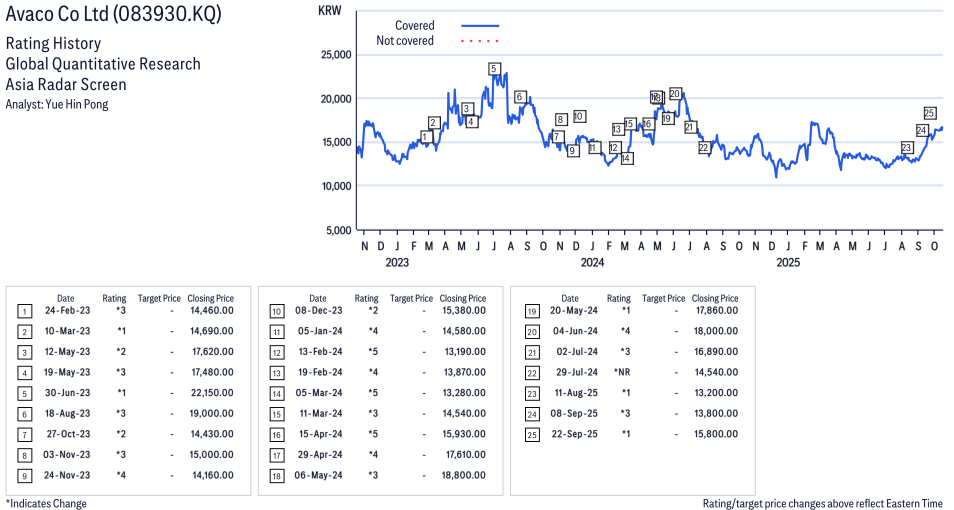Viewport: 954px width, 510px height.
Task: Select numbered box 9 in the table
Action: click(24, 476)
